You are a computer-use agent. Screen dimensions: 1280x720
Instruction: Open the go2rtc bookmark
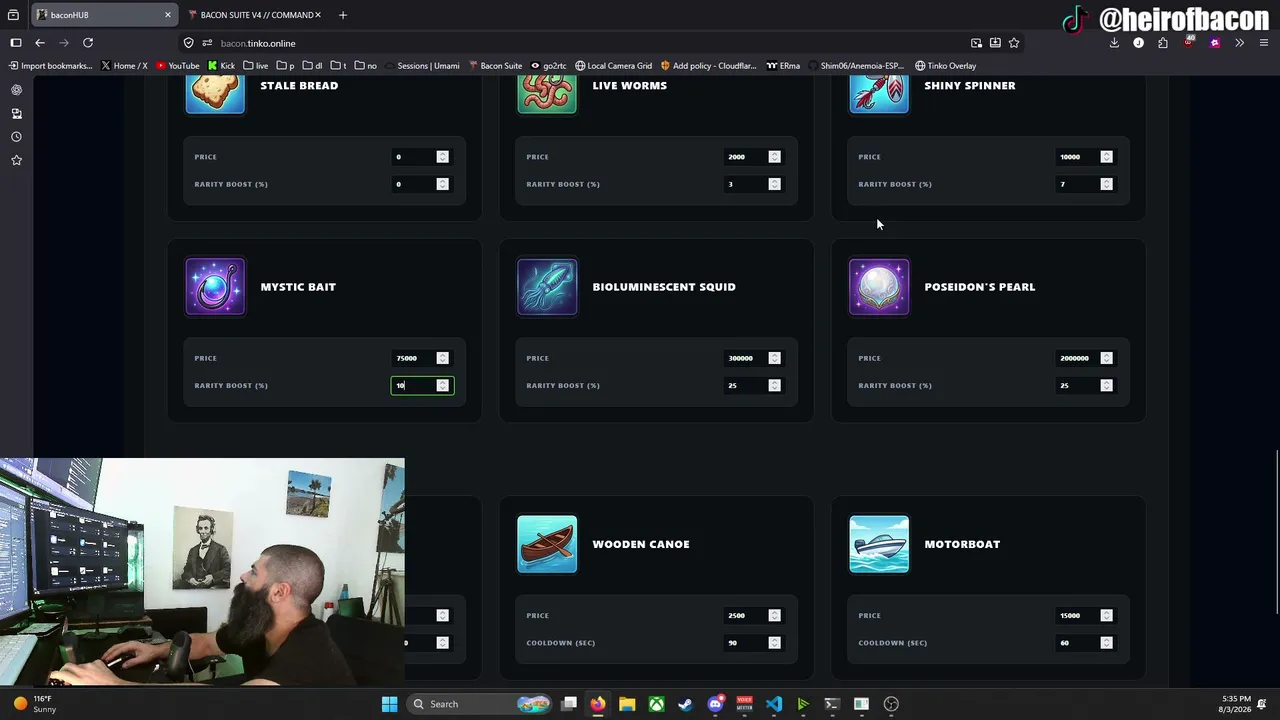[x=548, y=66]
